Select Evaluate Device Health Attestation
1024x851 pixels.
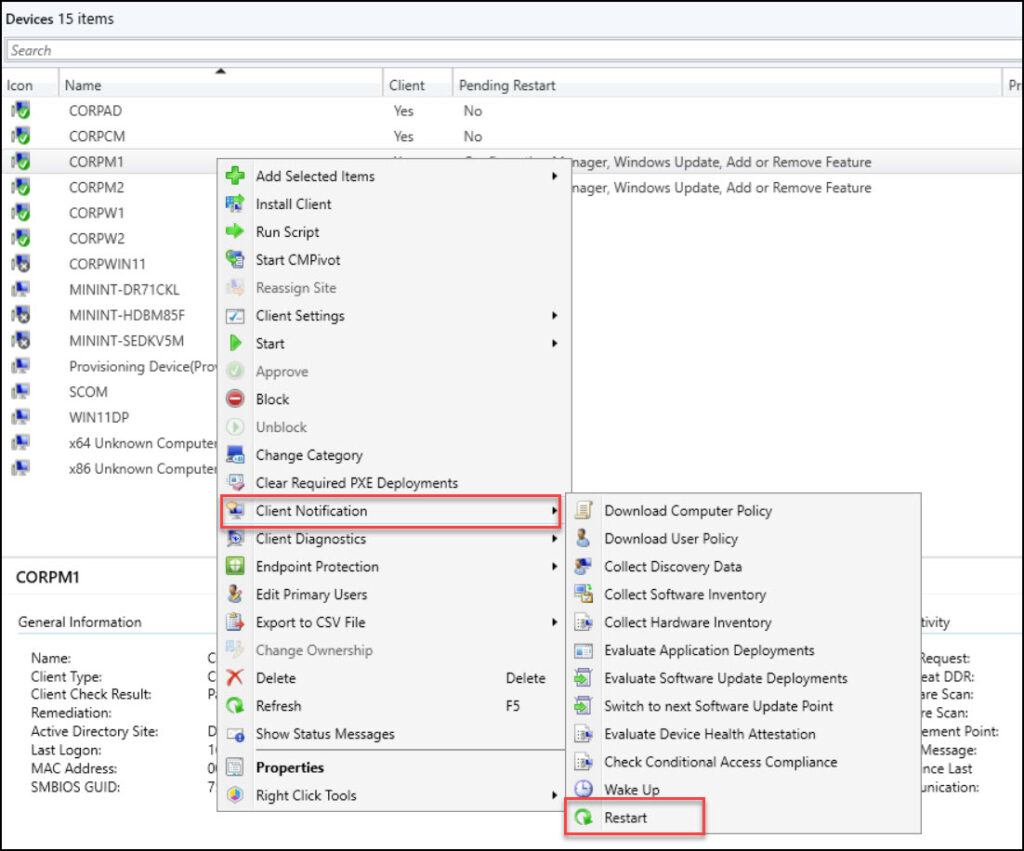(744, 733)
